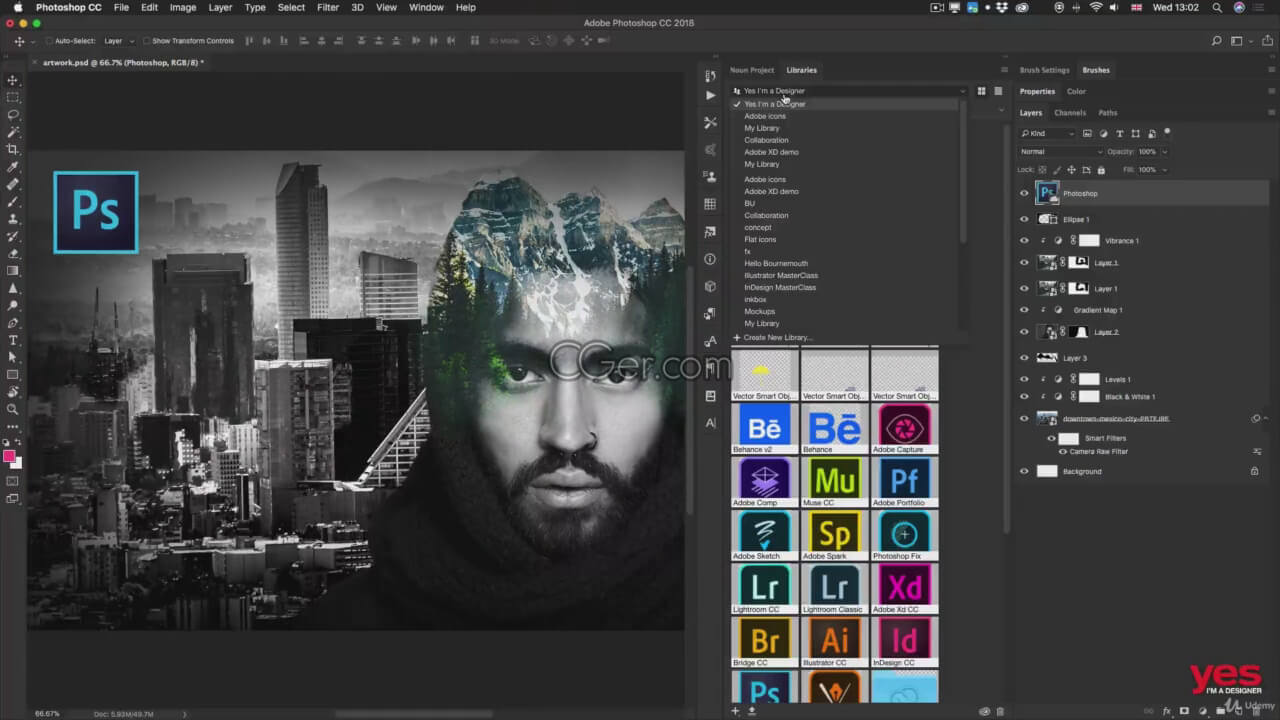Select the Lasso tool
1280x720 pixels.
pos(13,114)
